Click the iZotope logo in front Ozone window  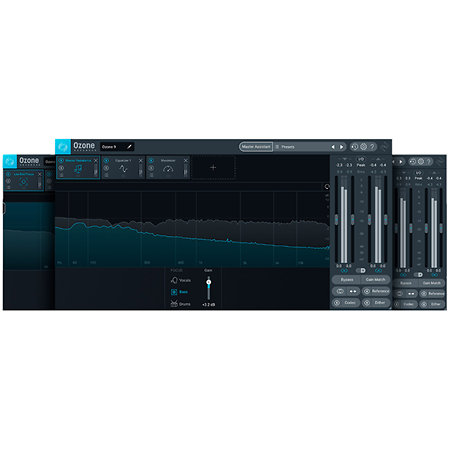coord(63,147)
